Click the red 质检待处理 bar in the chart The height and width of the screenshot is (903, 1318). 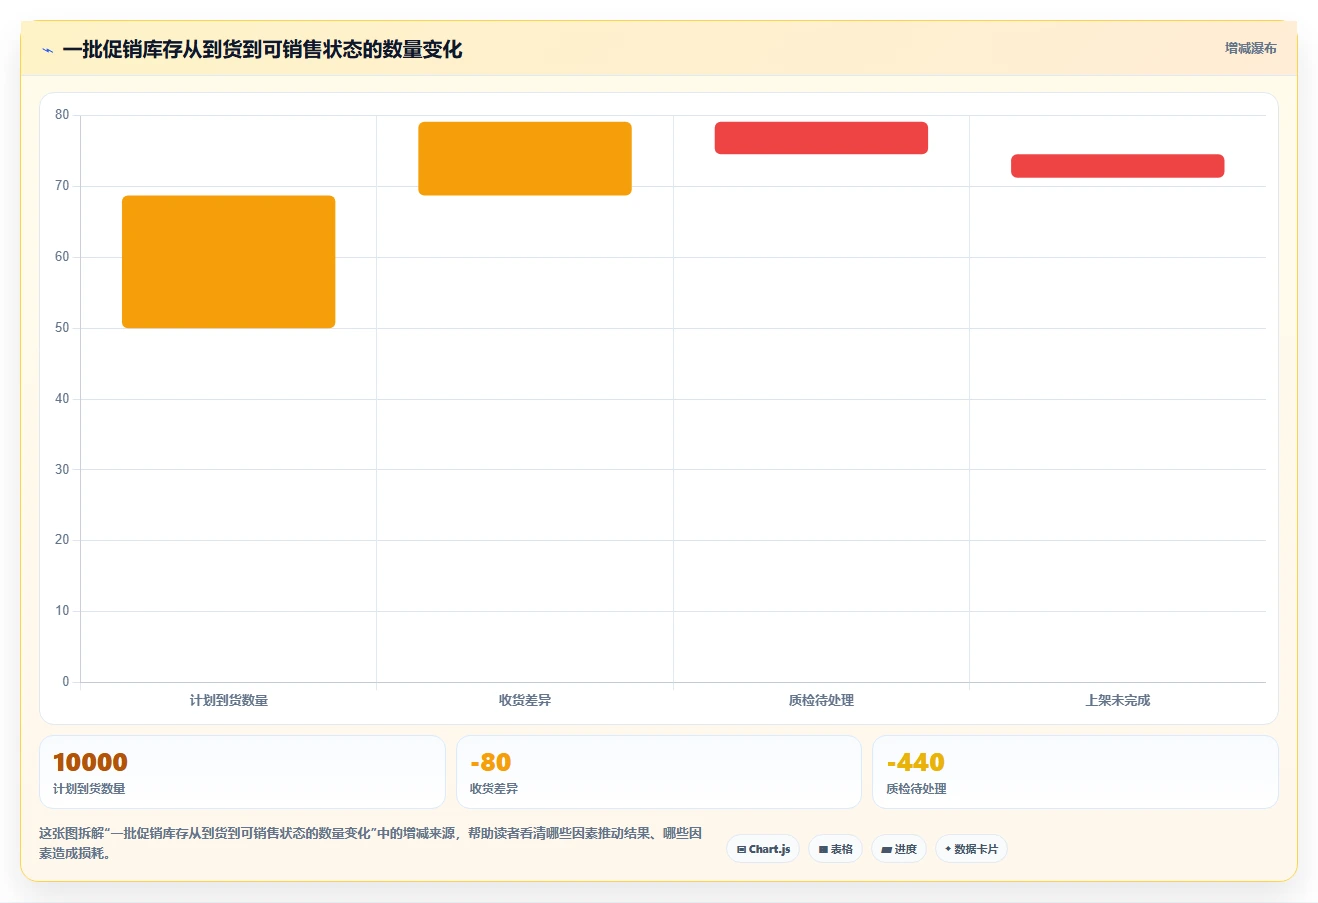click(x=821, y=138)
